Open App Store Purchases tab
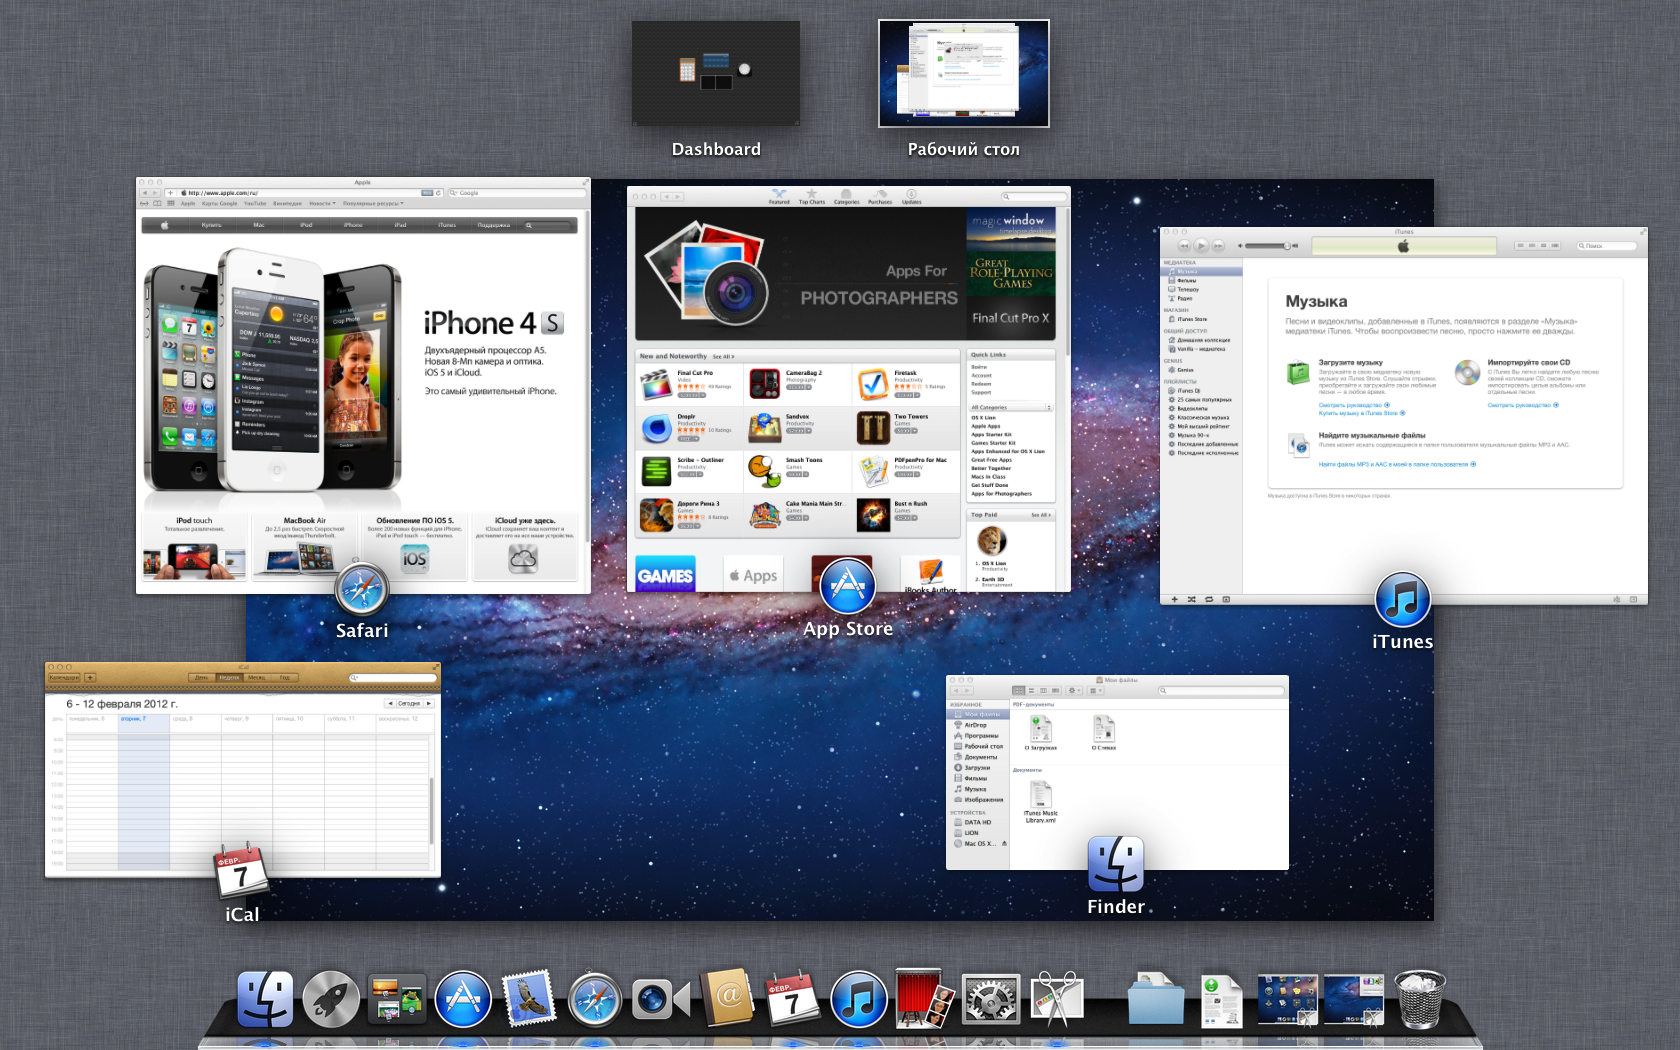 click(880, 197)
